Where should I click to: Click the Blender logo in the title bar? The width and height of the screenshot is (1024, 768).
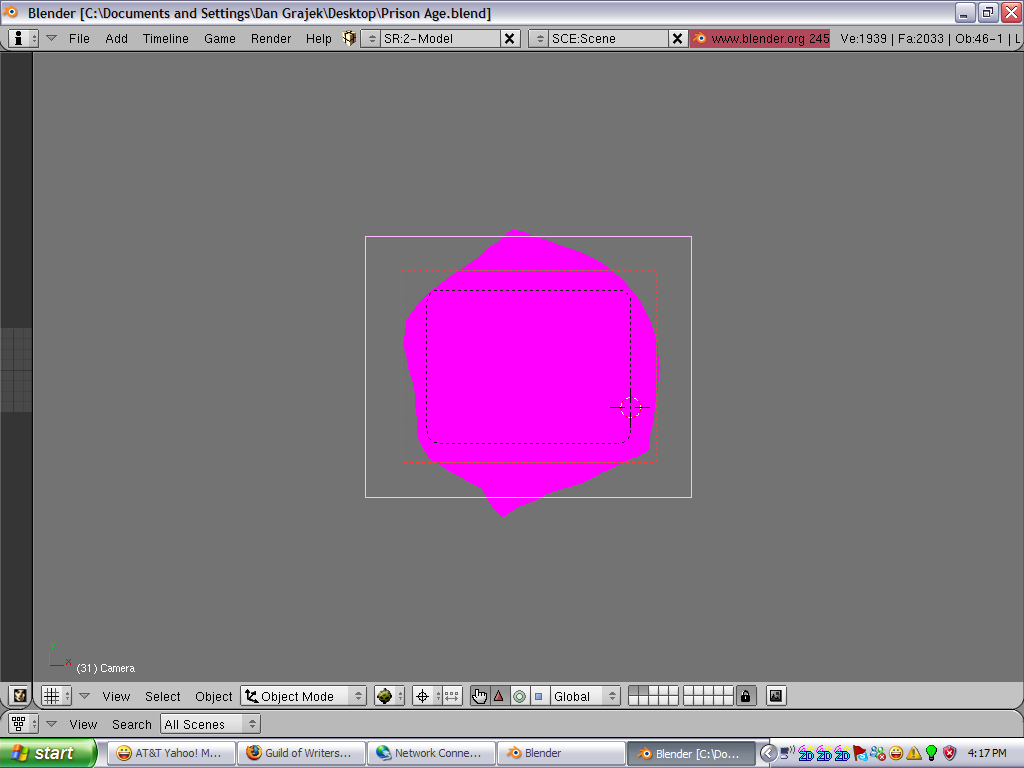10,12
